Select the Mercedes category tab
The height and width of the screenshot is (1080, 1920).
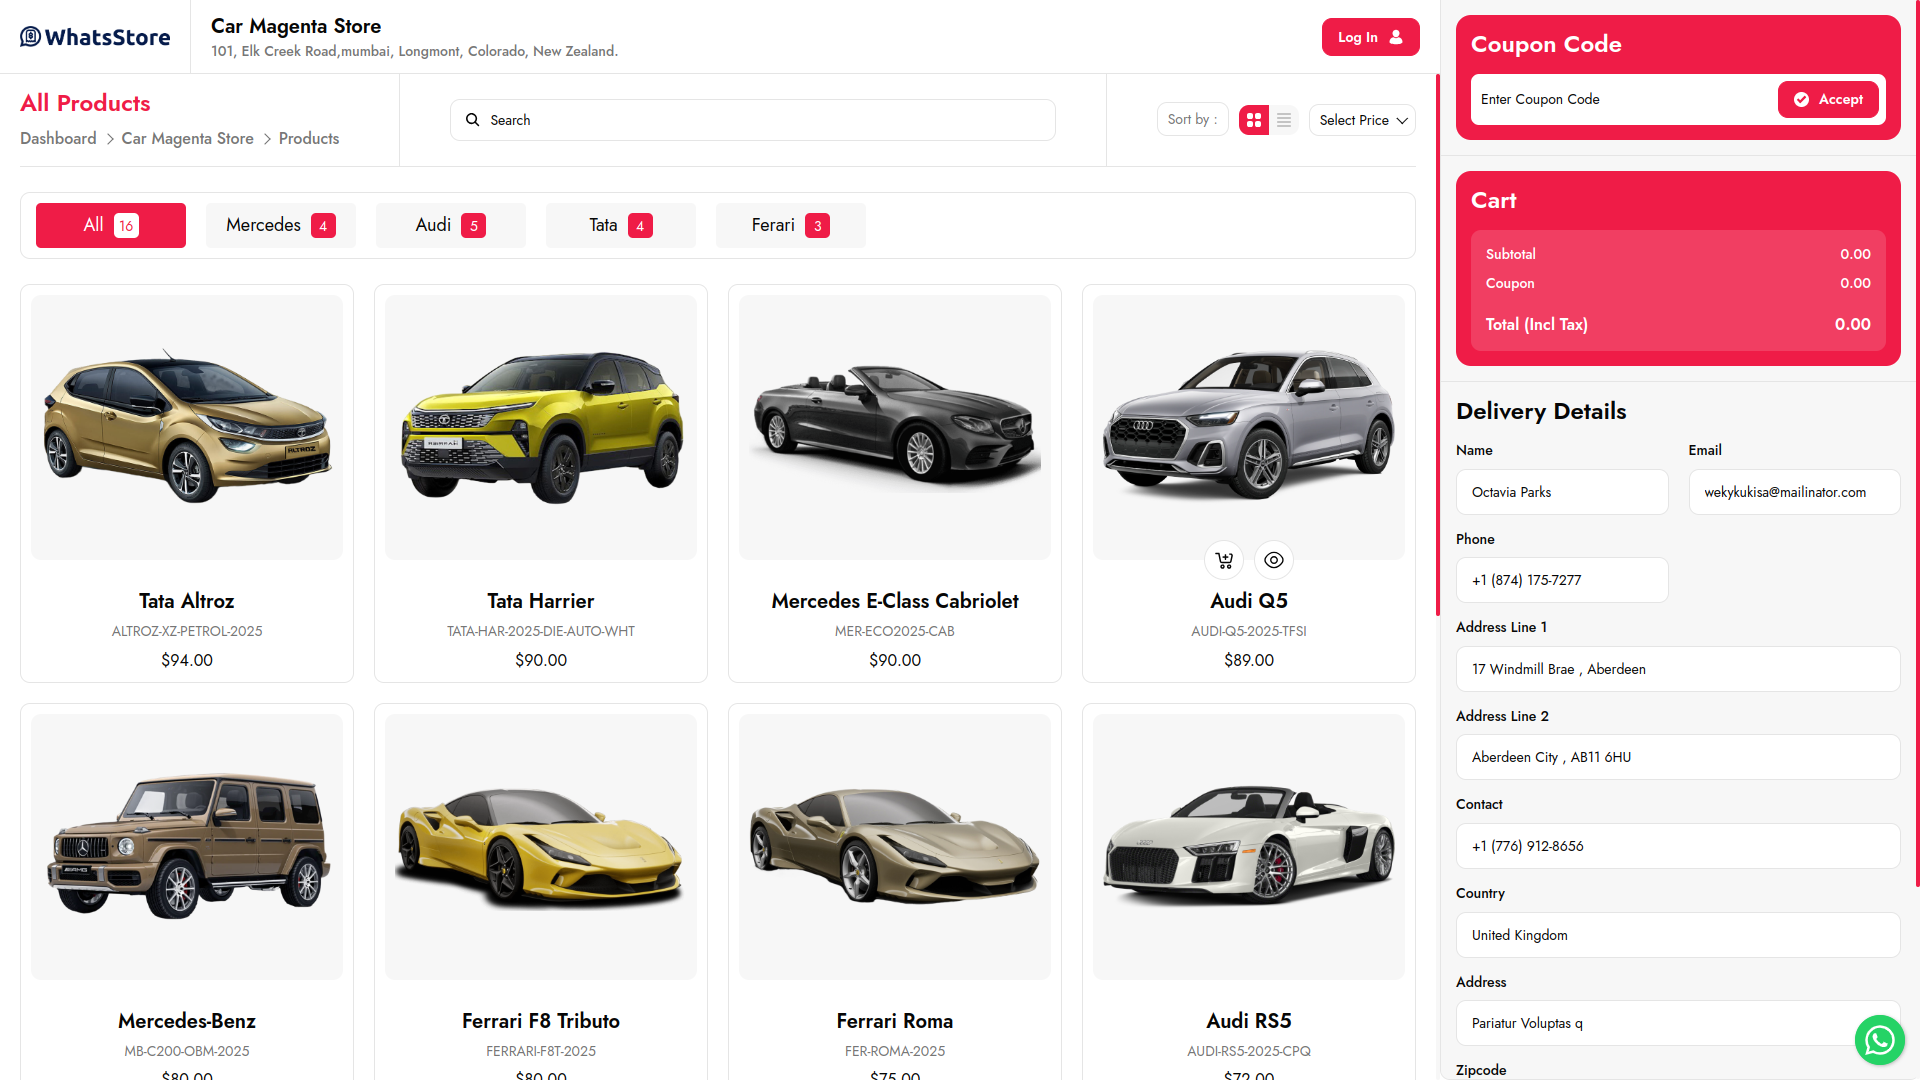pyautogui.click(x=280, y=226)
